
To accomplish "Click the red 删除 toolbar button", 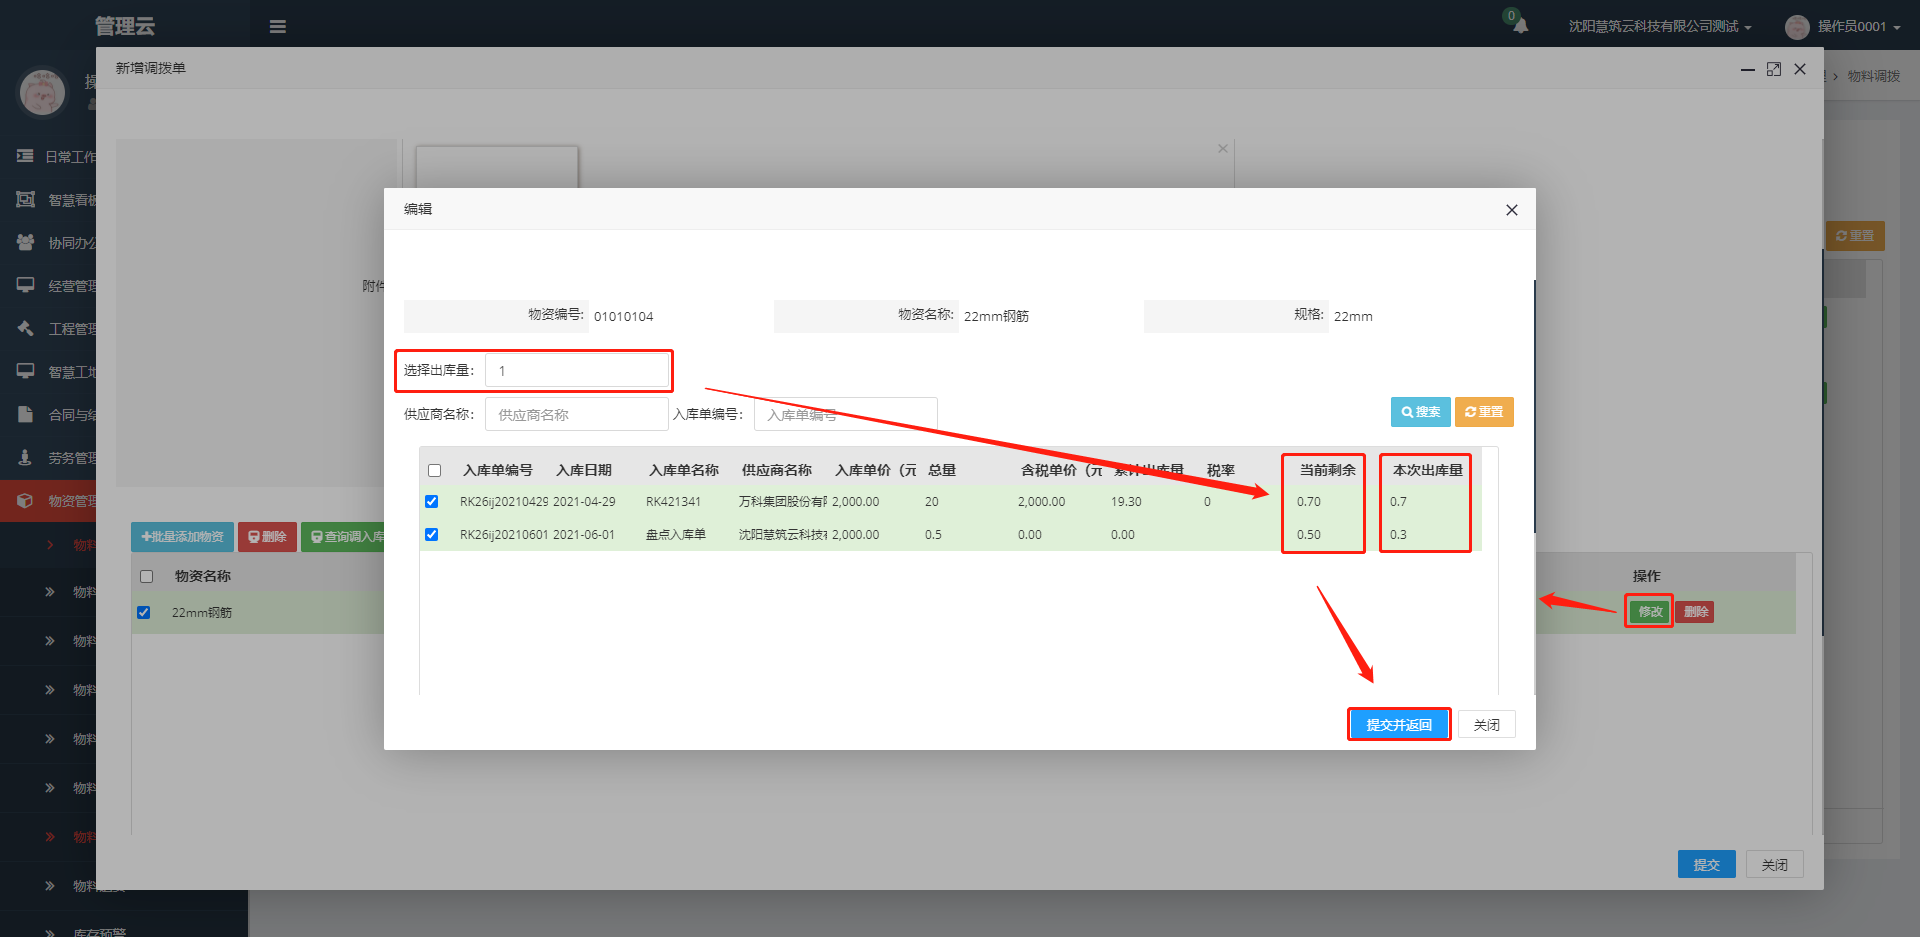I will (x=267, y=537).
